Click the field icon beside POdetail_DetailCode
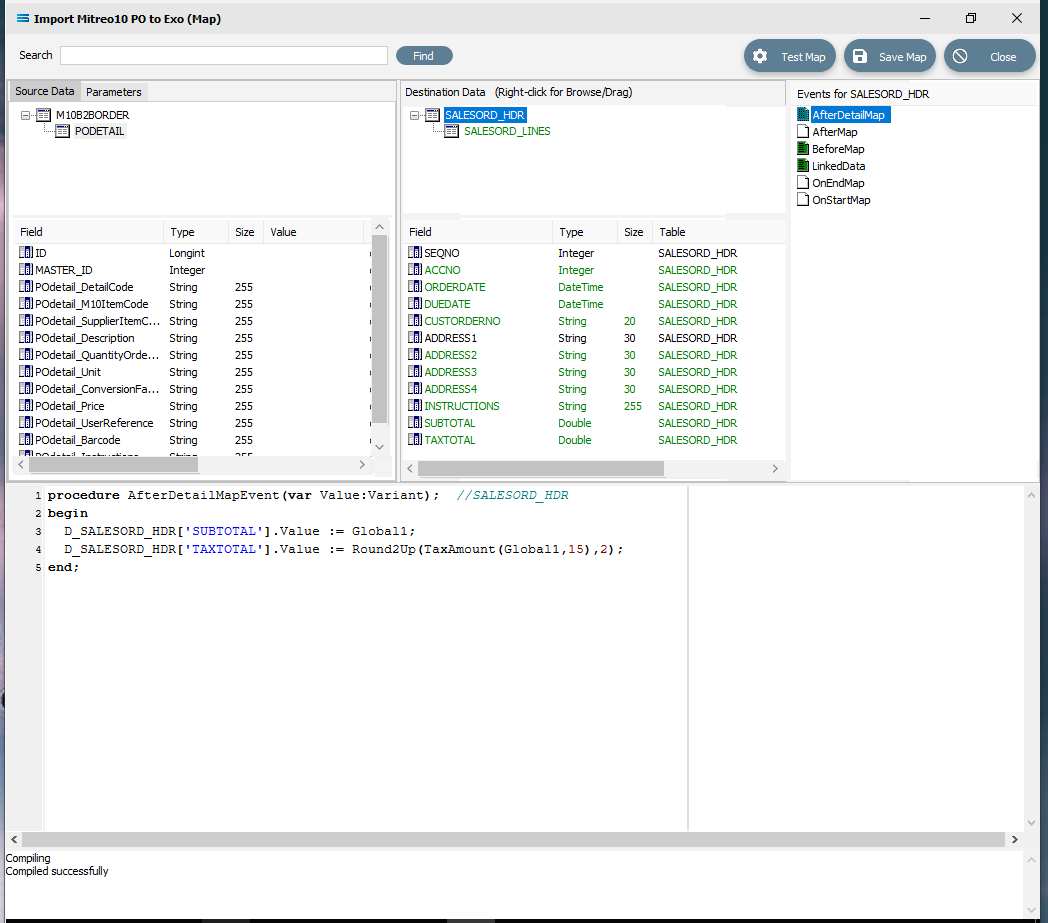The width and height of the screenshot is (1048, 923). (x=26, y=287)
